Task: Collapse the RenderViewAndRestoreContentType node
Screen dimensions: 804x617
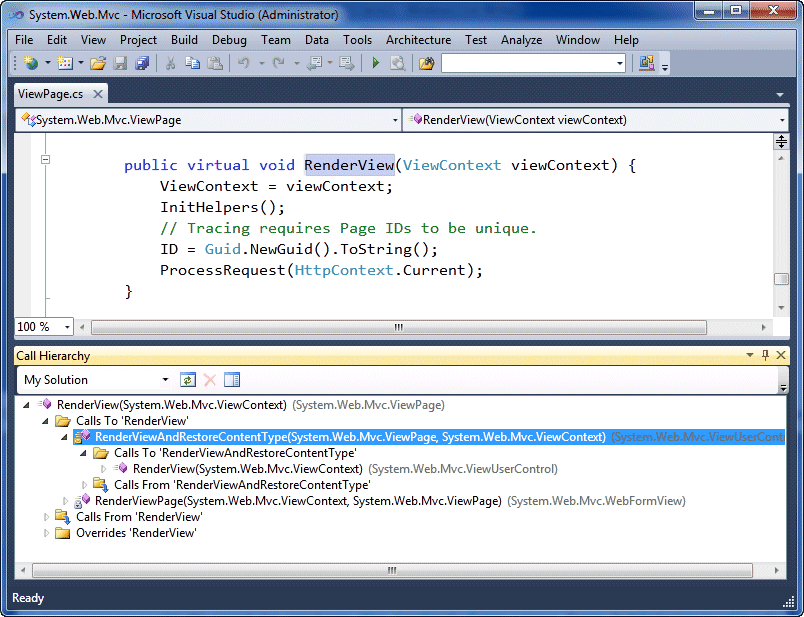Action: (64, 437)
